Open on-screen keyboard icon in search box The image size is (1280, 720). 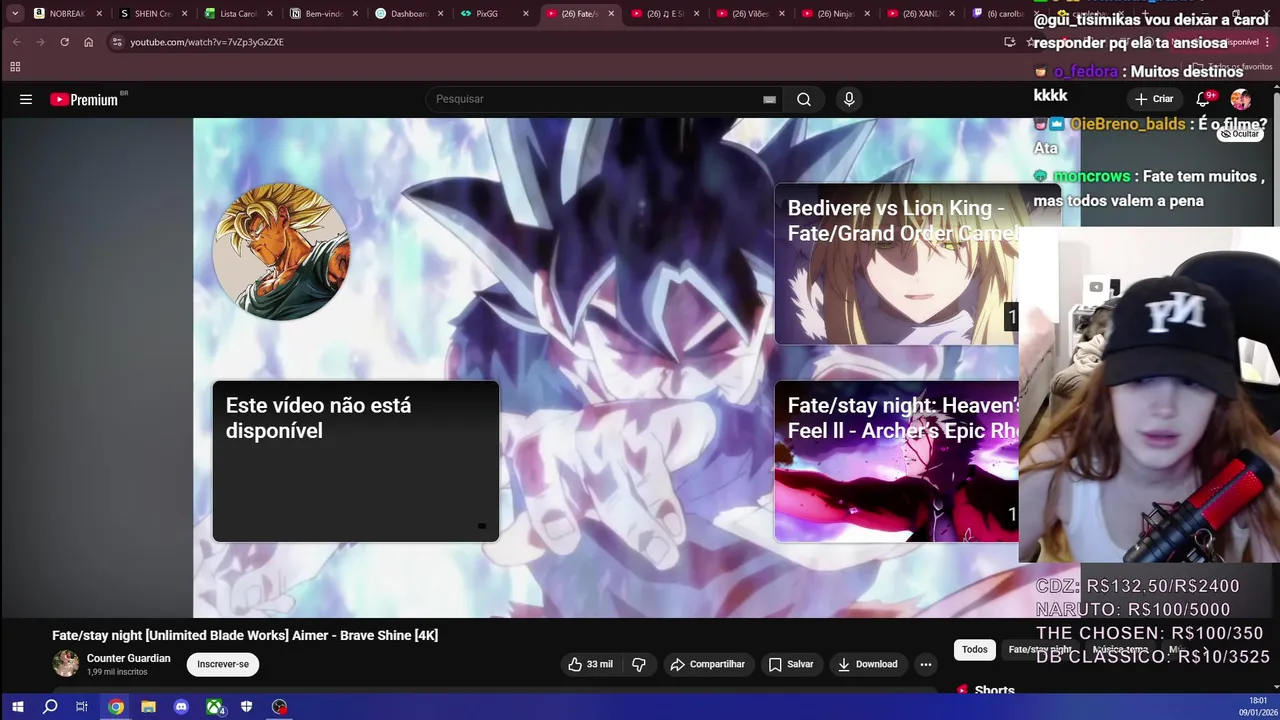(769, 99)
